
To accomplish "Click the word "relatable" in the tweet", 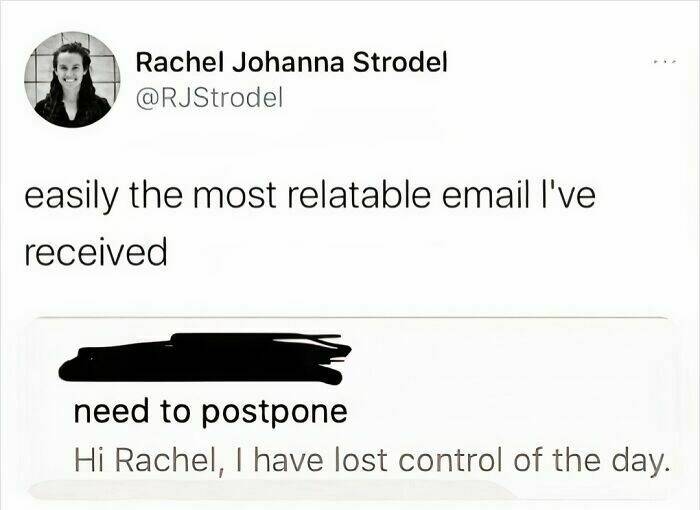I will [x=364, y=196].
